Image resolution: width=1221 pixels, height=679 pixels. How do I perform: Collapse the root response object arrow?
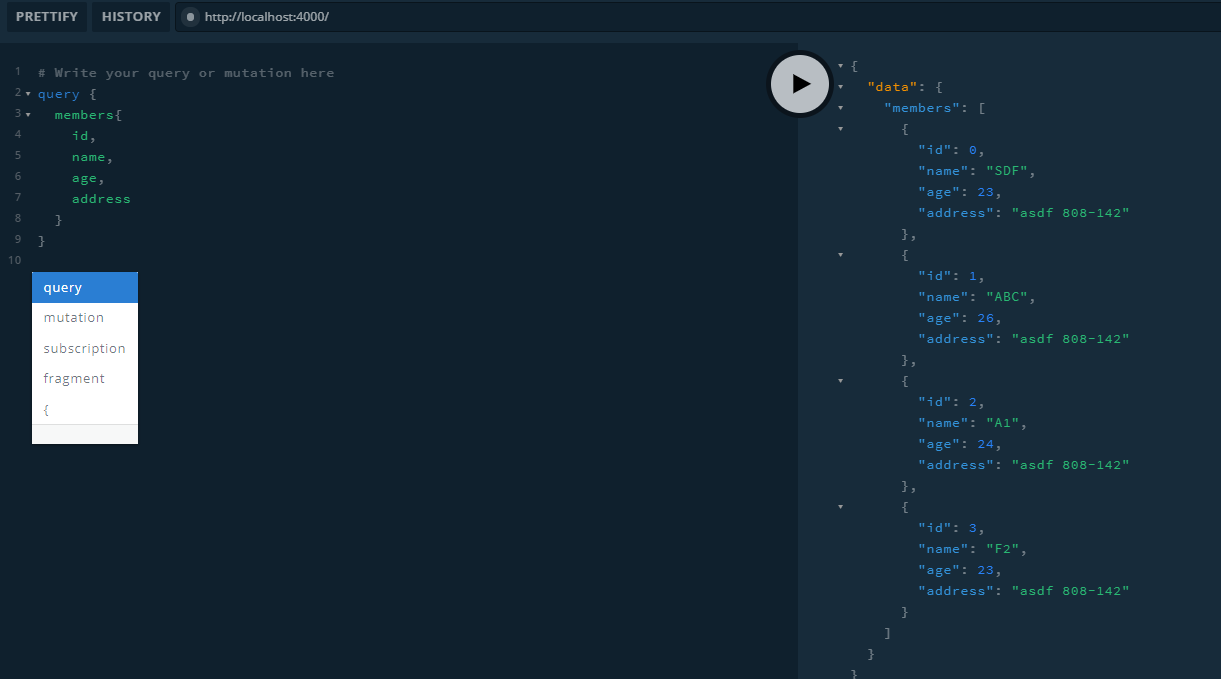840,65
